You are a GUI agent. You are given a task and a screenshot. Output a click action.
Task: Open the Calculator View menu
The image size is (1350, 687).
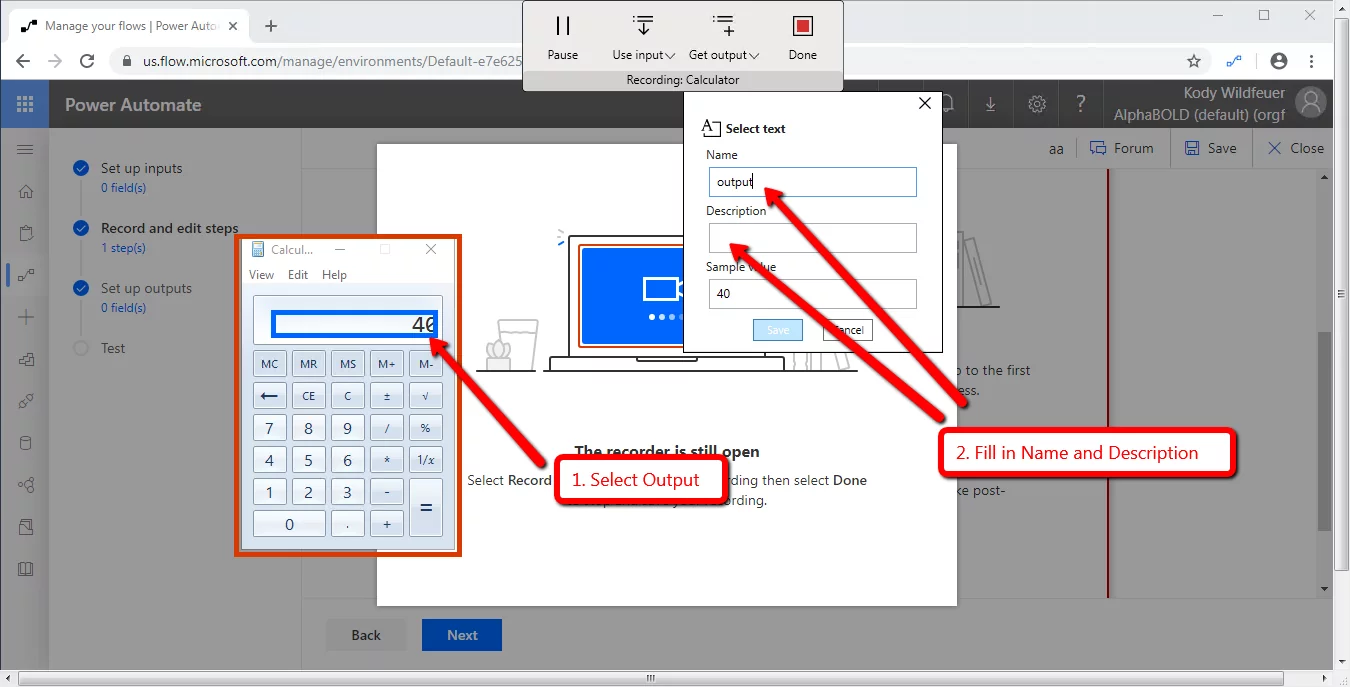pyautogui.click(x=261, y=275)
